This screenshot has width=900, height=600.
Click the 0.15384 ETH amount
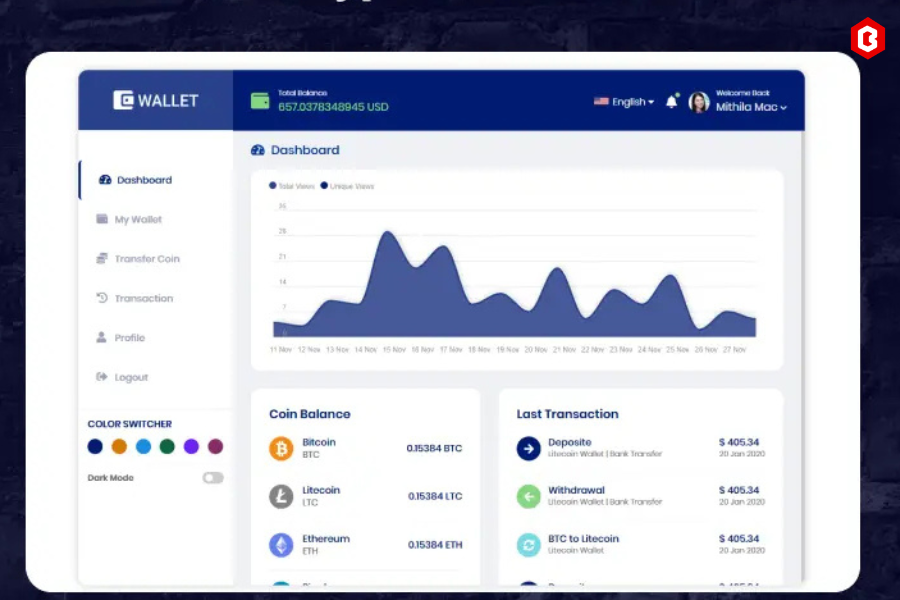click(x=435, y=545)
